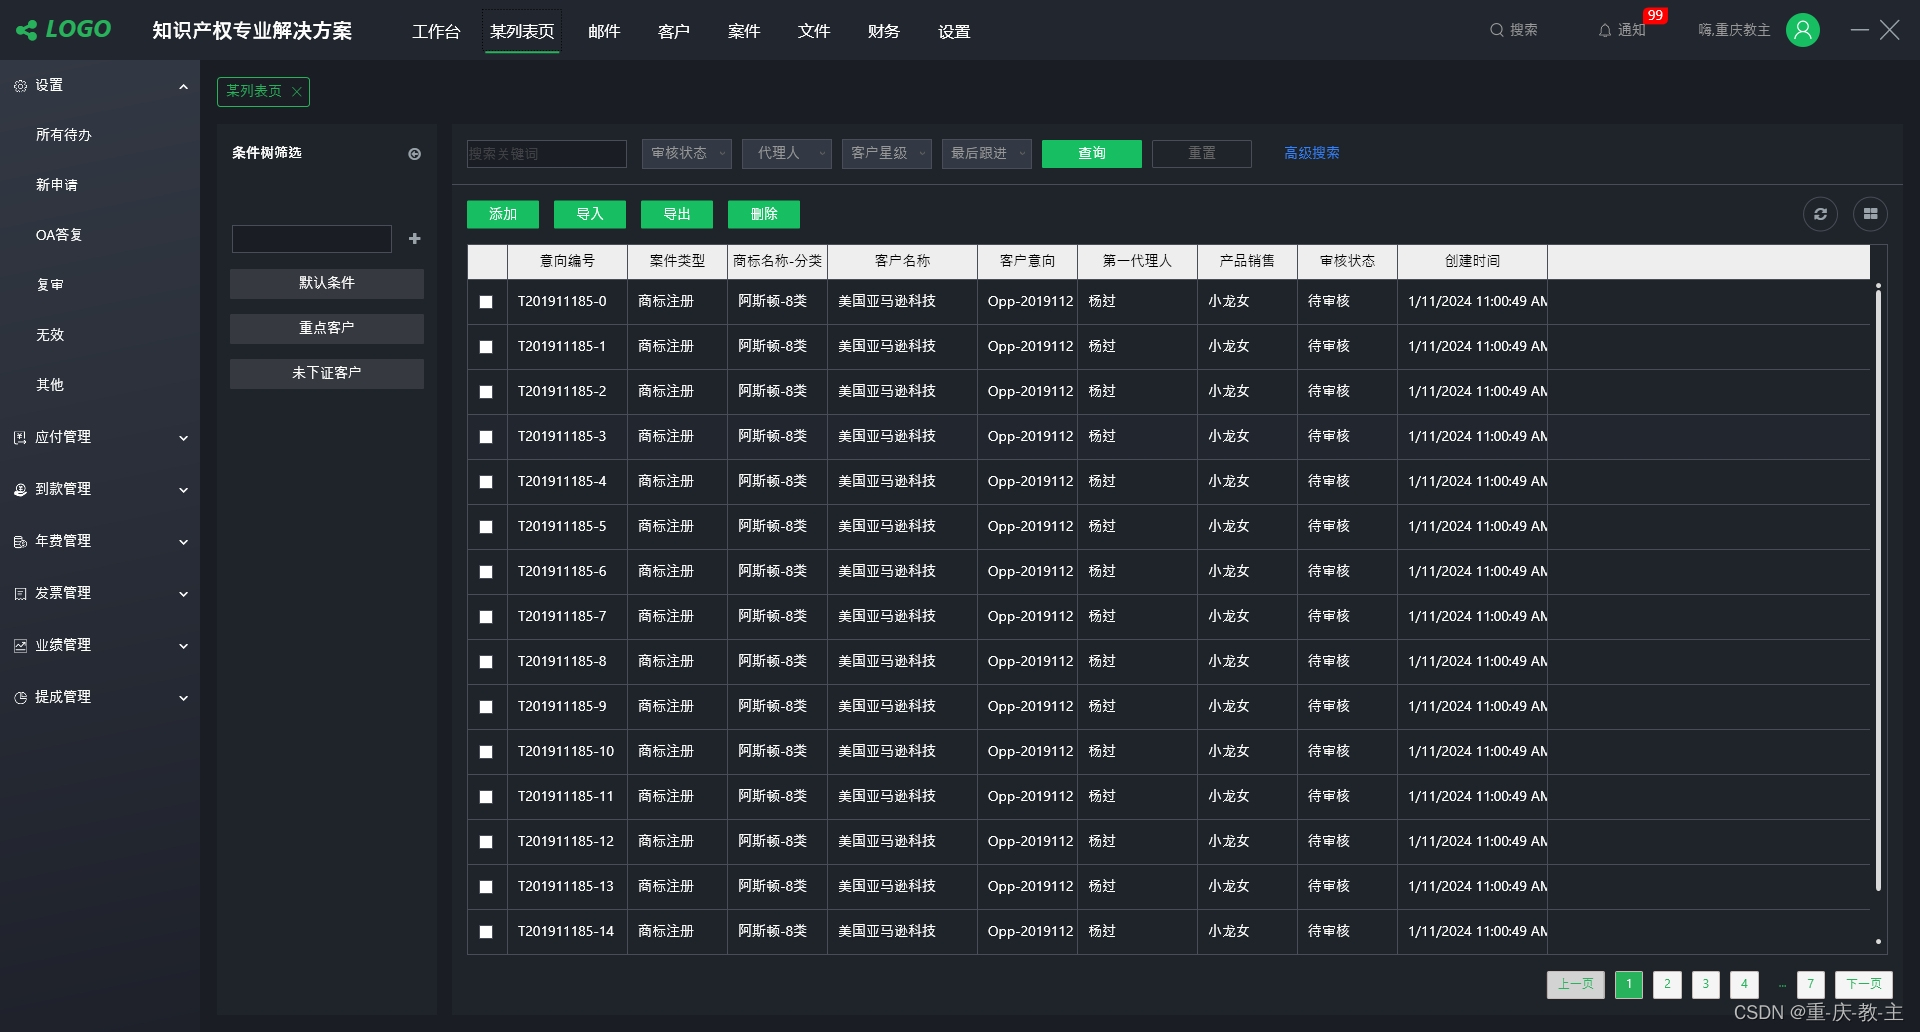Open the 最后跟进 dropdown

pos(987,154)
